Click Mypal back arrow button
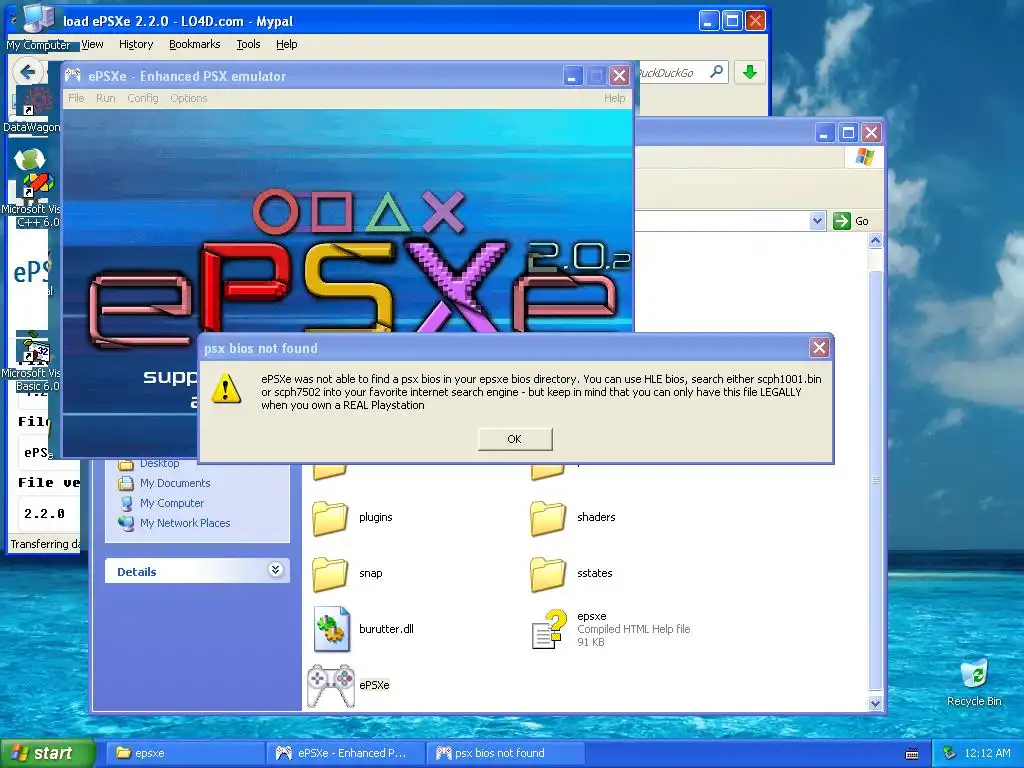This screenshot has width=1024, height=768. pos(27,72)
